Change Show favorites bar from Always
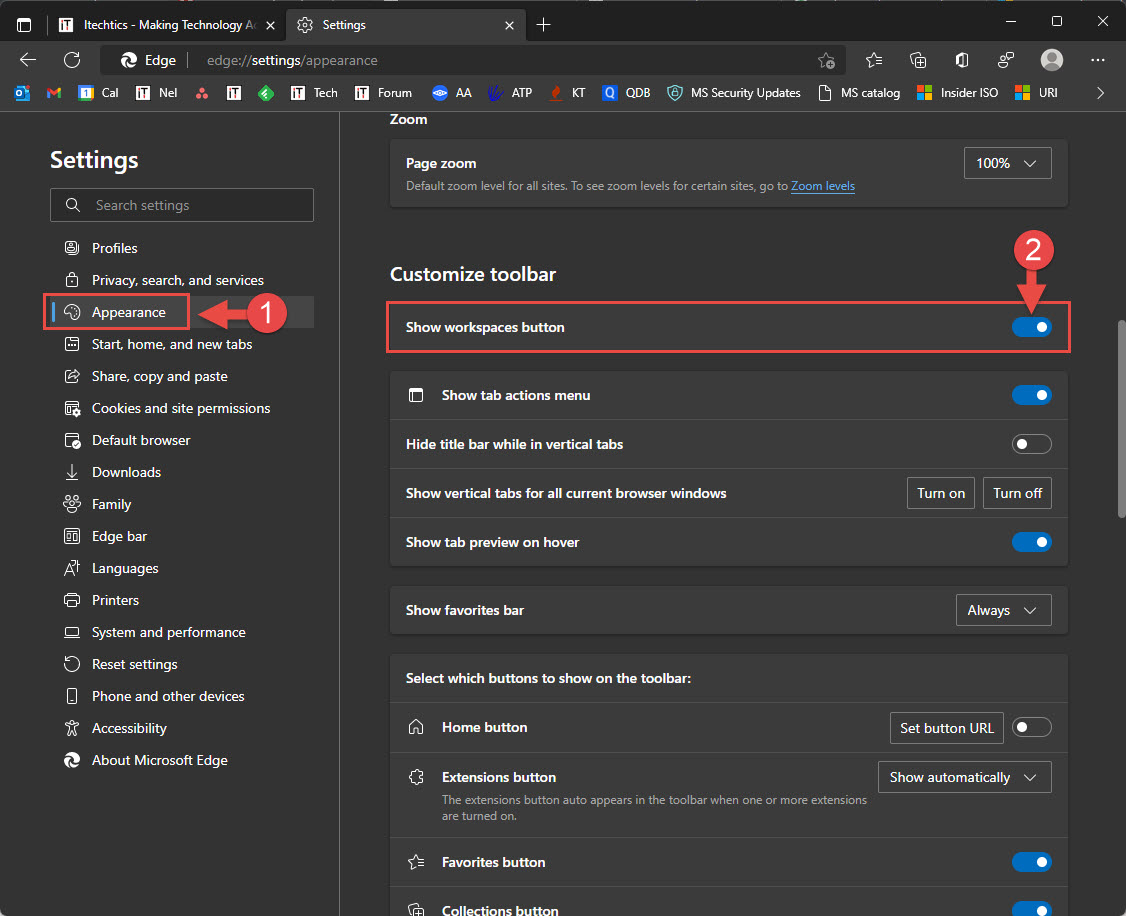Viewport: 1126px width, 916px height. point(1003,609)
